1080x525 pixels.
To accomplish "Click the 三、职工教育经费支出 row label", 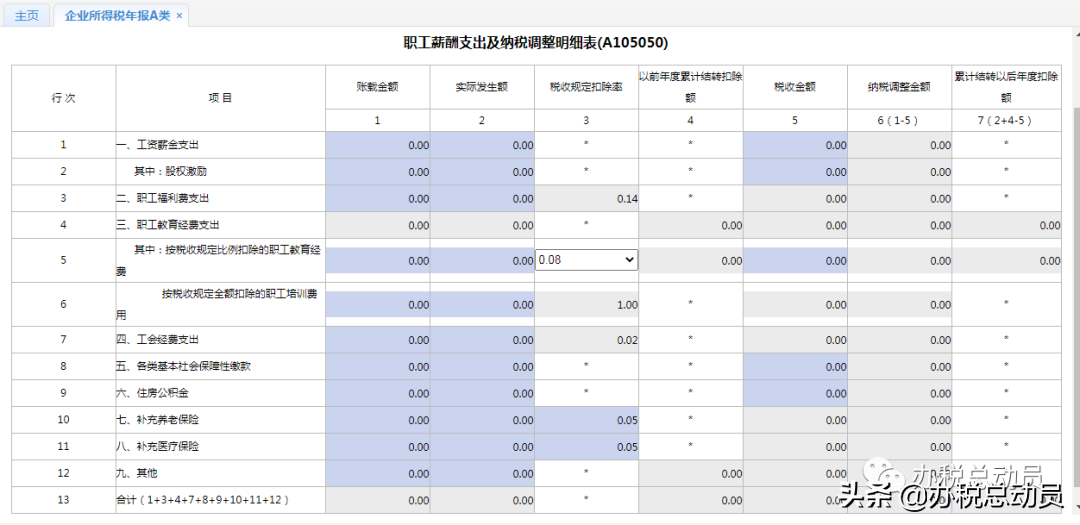I will click(x=168, y=225).
